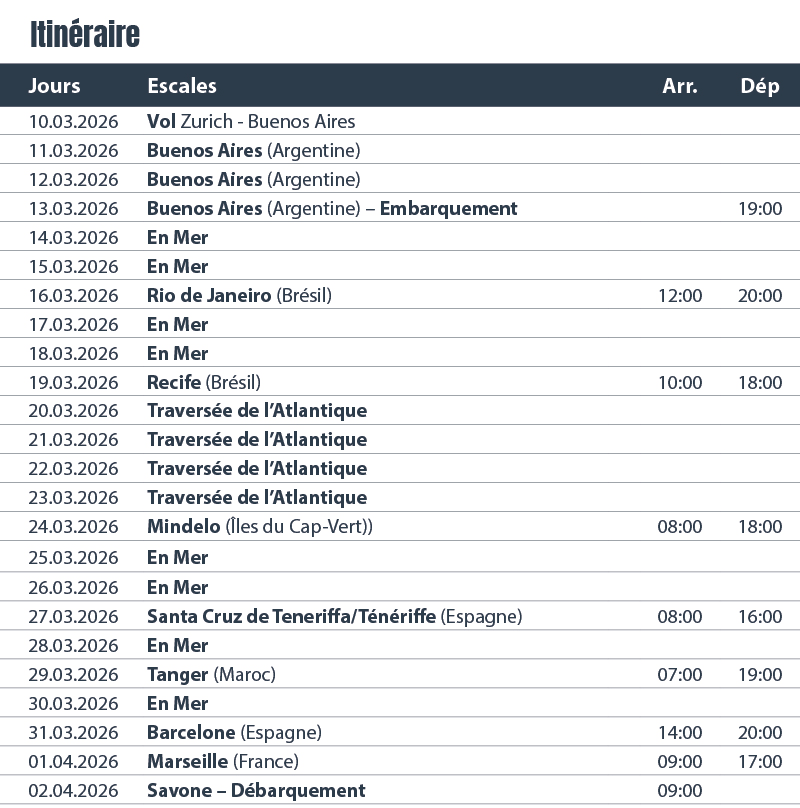This screenshot has height=808, width=800.
Task: Select the Savone – Débarquement entry
Action: (x=256, y=791)
